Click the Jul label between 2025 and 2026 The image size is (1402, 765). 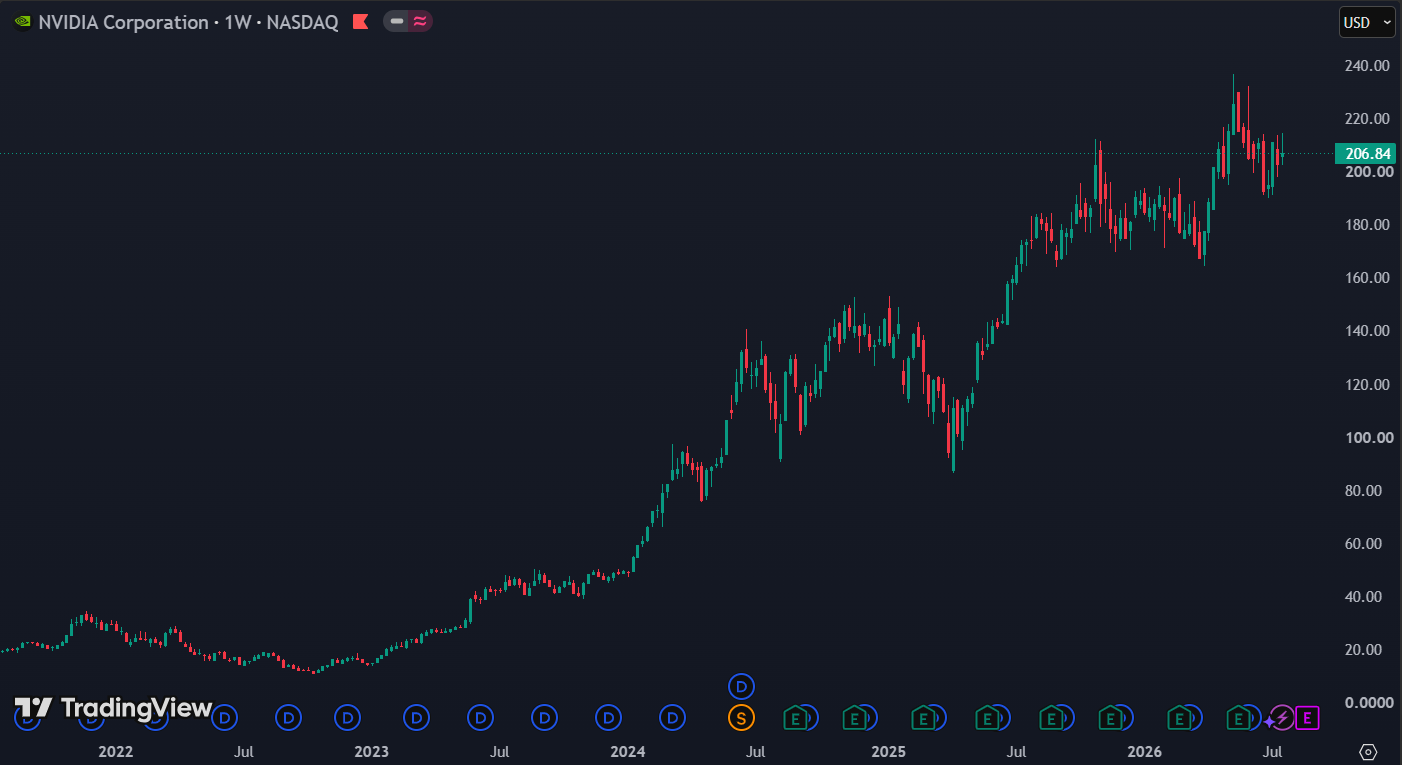(x=1016, y=751)
